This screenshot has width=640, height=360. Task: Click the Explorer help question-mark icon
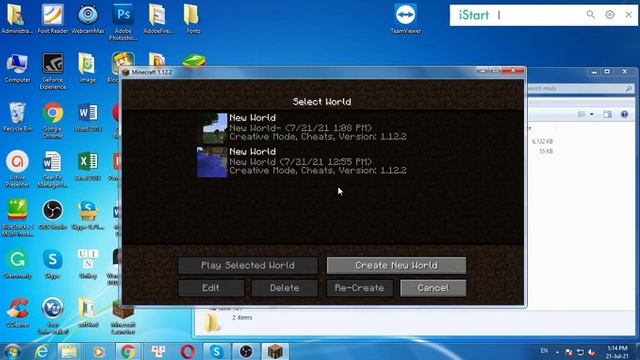624,114
